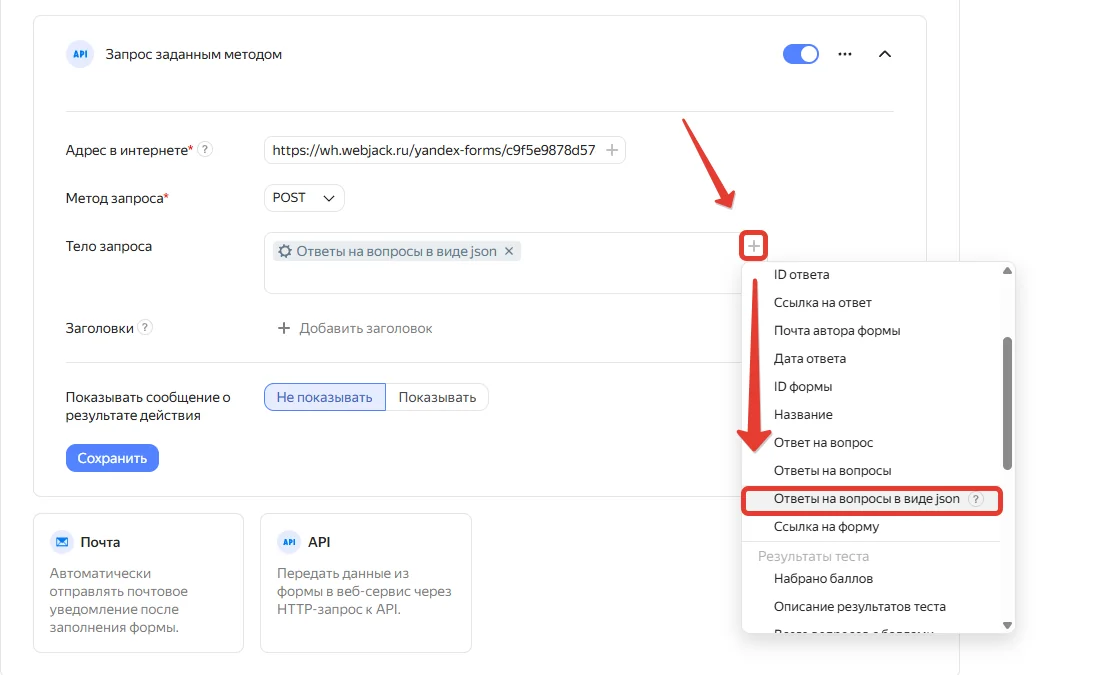Click the plus icon in Тело запроса field
This screenshot has width=1097, height=675.
(x=753, y=246)
